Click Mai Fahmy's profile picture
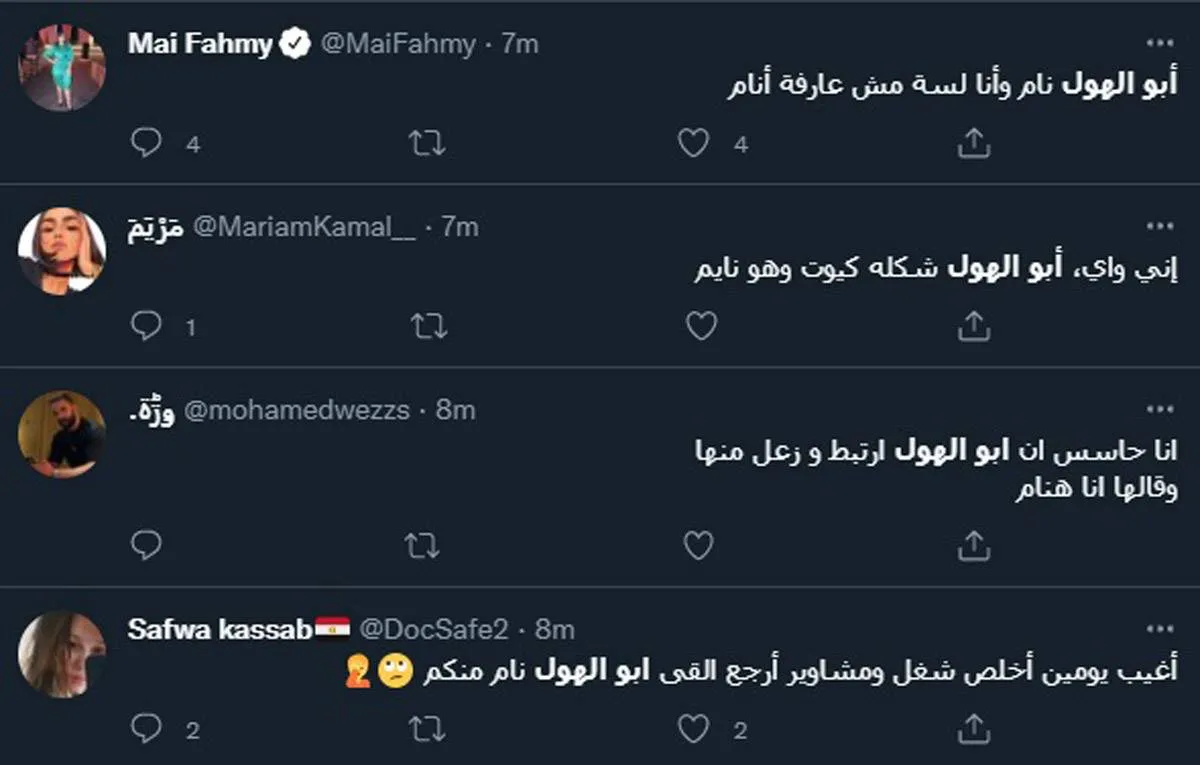The height and width of the screenshot is (765, 1200). click(x=62, y=67)
